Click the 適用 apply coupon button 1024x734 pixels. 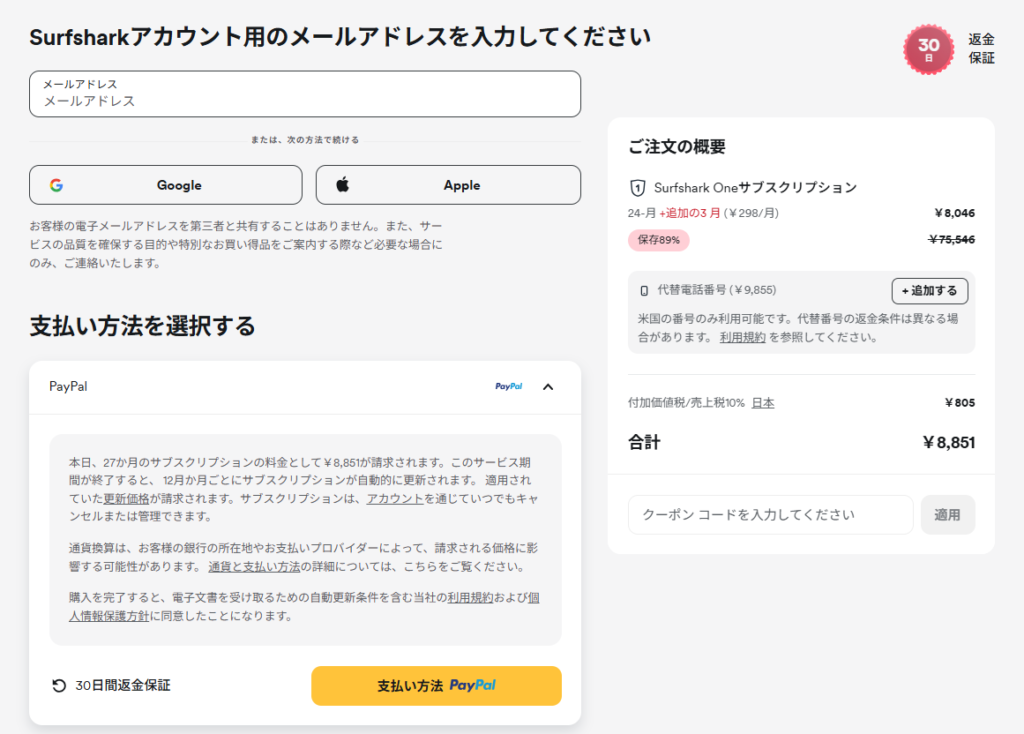pos(948,515)
